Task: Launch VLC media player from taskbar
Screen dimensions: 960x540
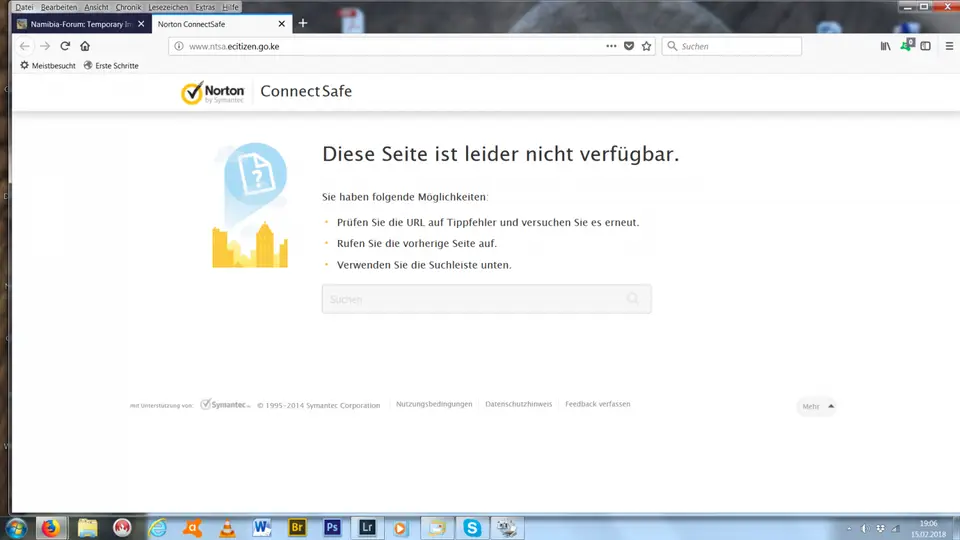Action: (x=227, y=528)
